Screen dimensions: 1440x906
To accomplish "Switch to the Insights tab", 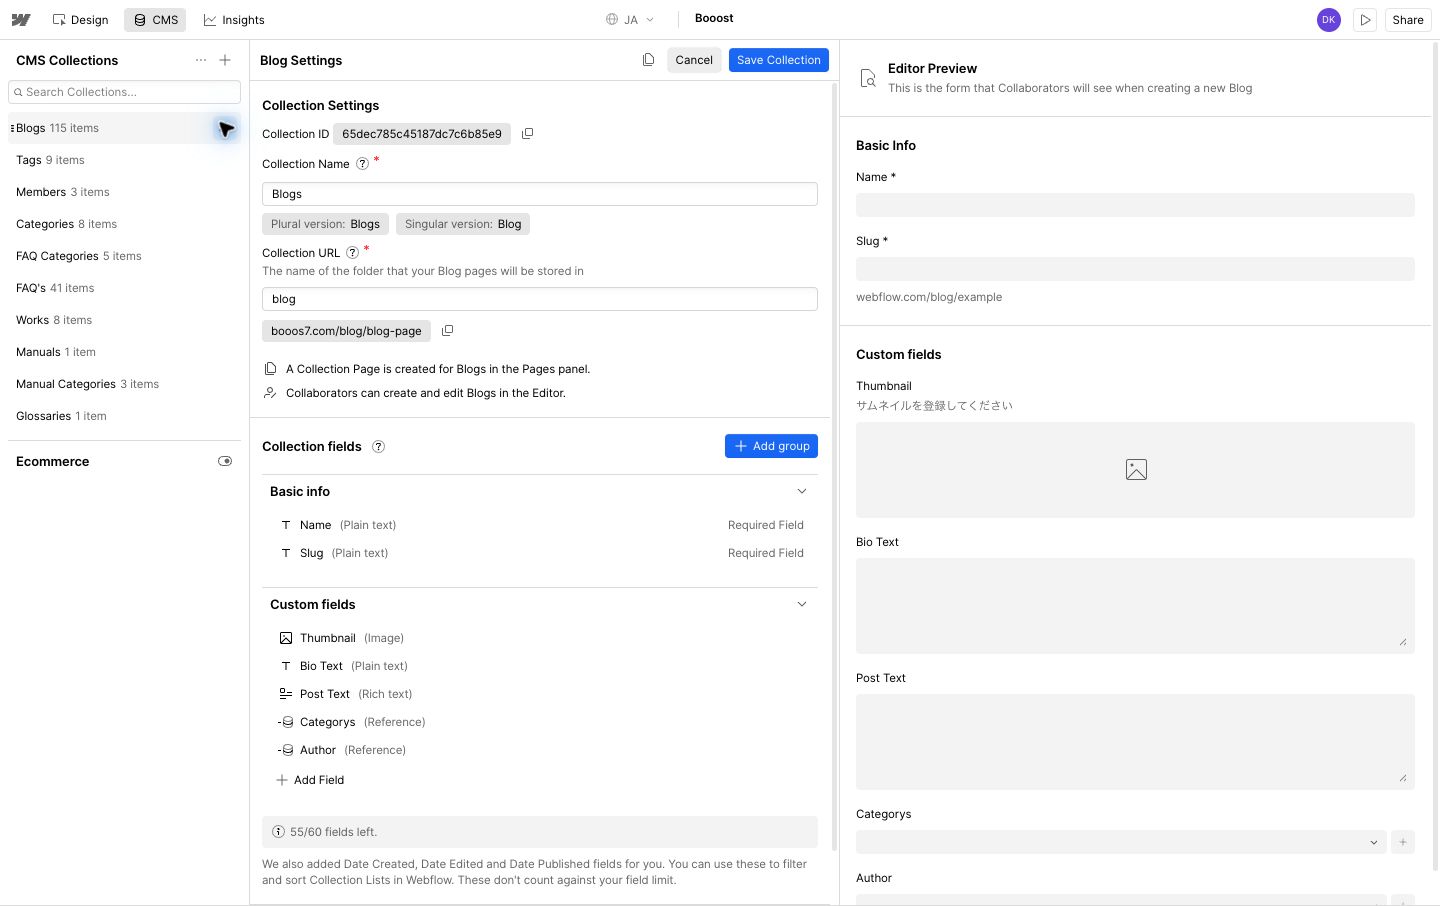I will pyautogui.click(x=234, y=20).
